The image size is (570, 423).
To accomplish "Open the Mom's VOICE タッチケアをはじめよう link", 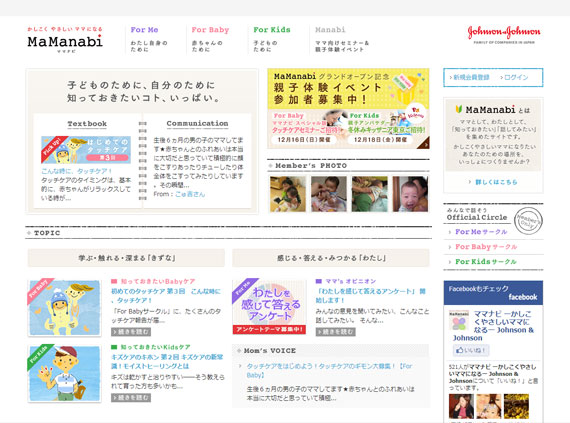I will pos(329,370).
